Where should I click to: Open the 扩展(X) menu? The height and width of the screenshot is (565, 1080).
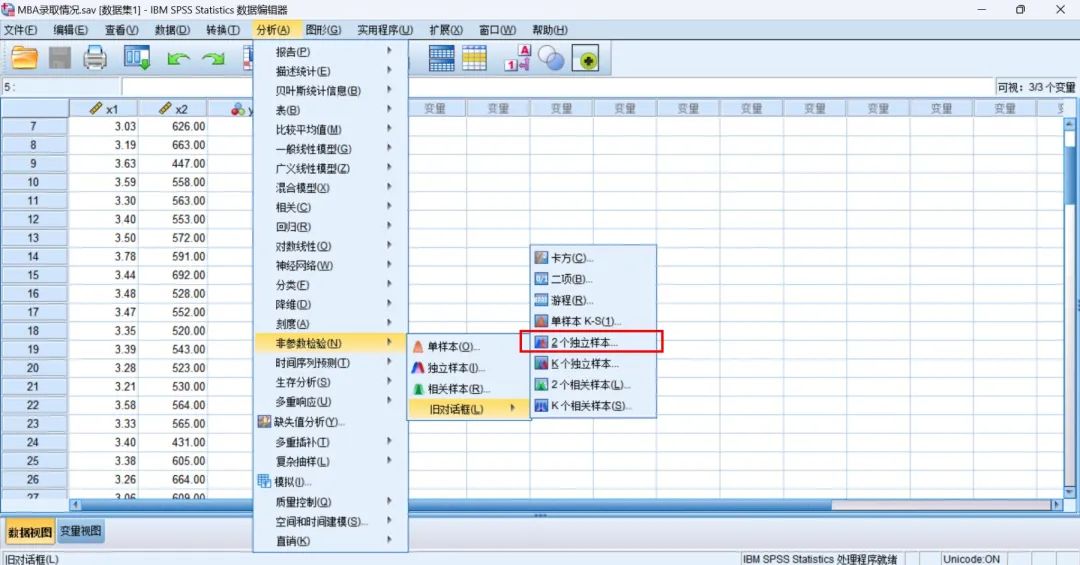(x=446, y=30)
